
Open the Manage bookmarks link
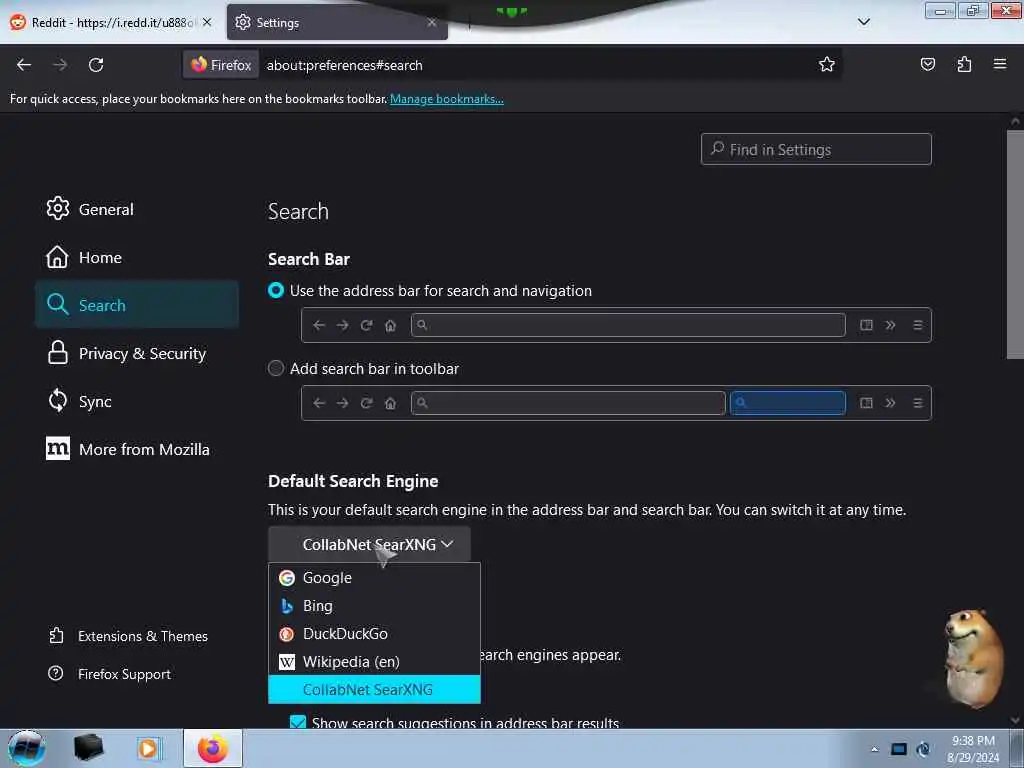tap(447, 99)
